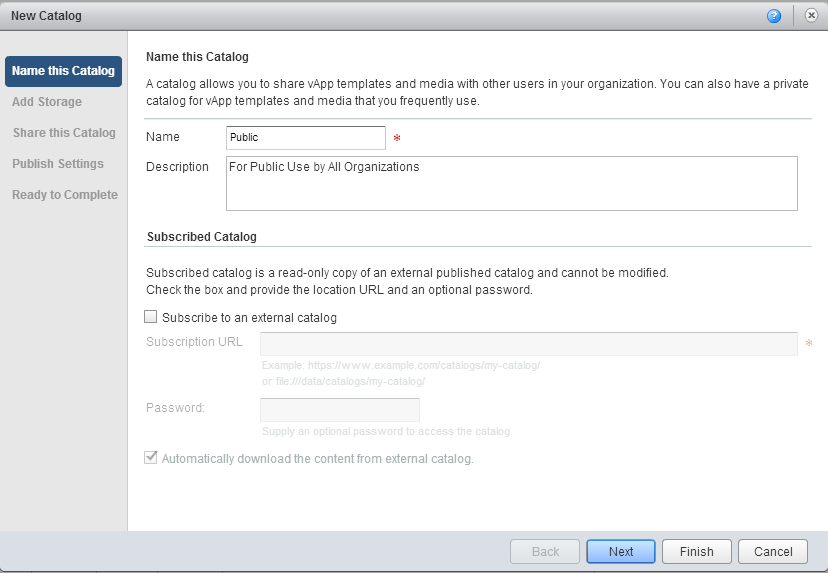Click the New Catalog title bar text
Viewport: 828px width, 573px height.
[46, 16]
